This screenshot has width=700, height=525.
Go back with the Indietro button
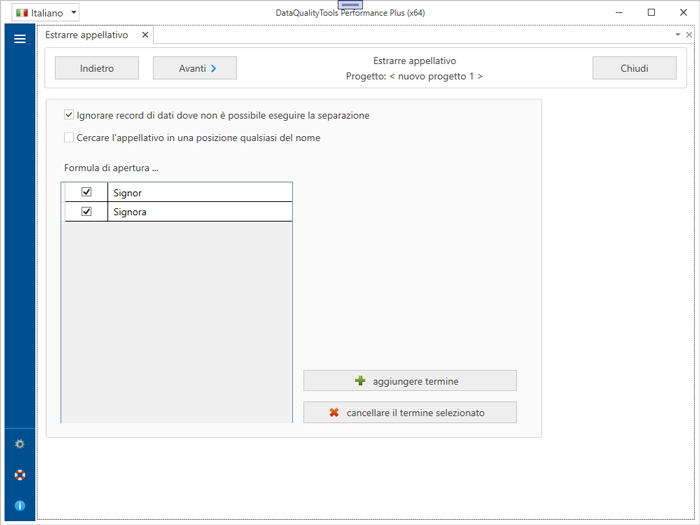coord(97,69)
